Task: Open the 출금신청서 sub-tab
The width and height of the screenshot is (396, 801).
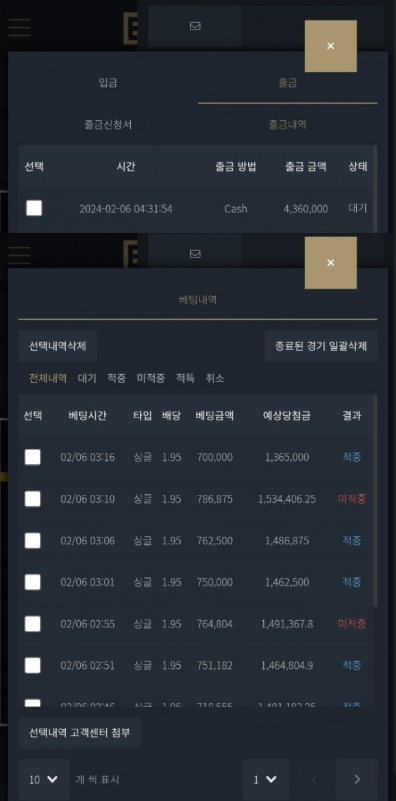Action: click(x=108, y=124)
